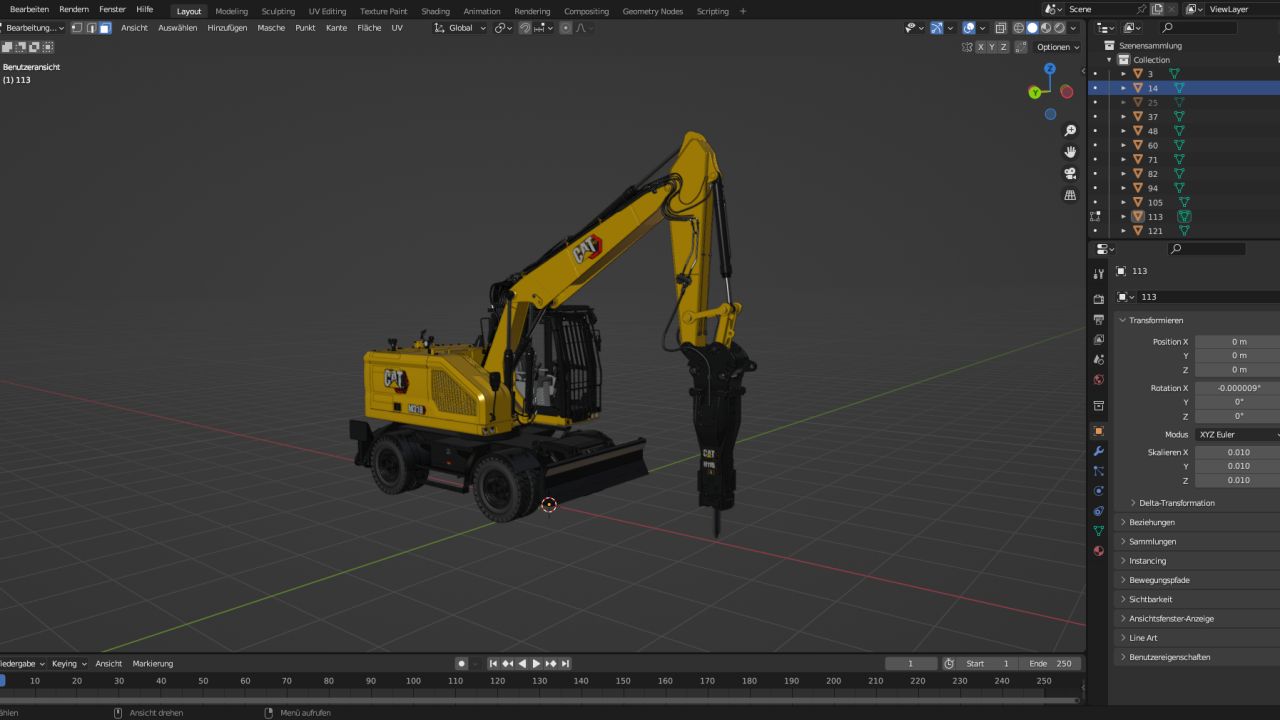Select edge select mode icon

91,28
